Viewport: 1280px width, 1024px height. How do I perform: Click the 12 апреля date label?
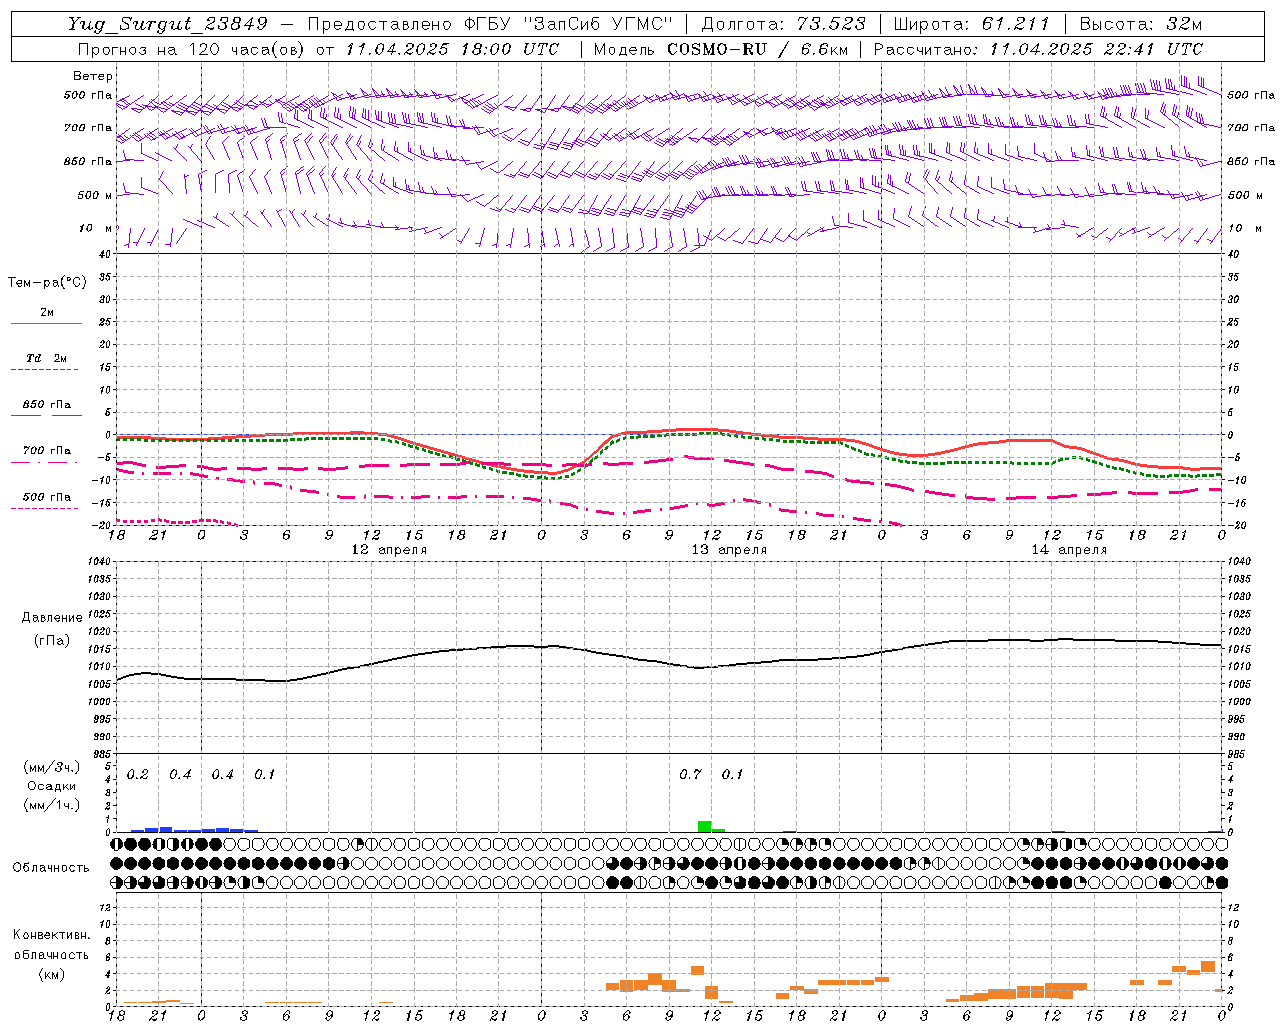pyautogui.click(x=389, y=550)
